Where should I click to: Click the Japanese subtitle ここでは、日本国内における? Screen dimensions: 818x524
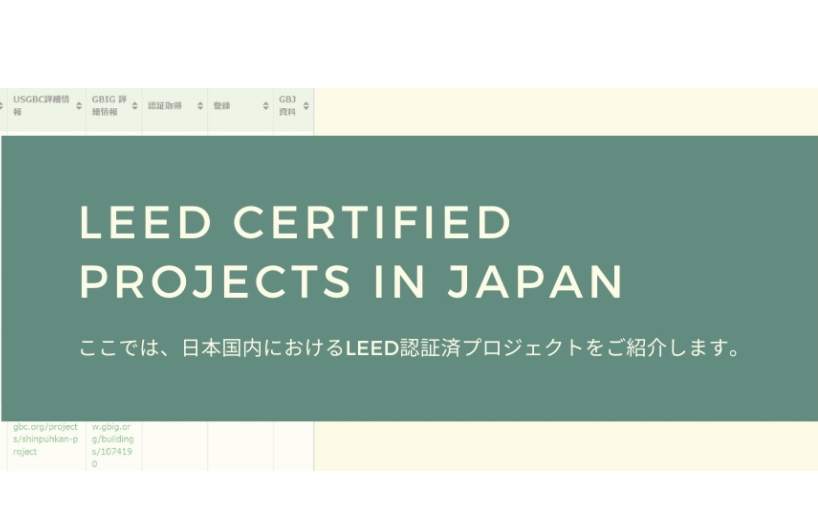tap(410, 348)
